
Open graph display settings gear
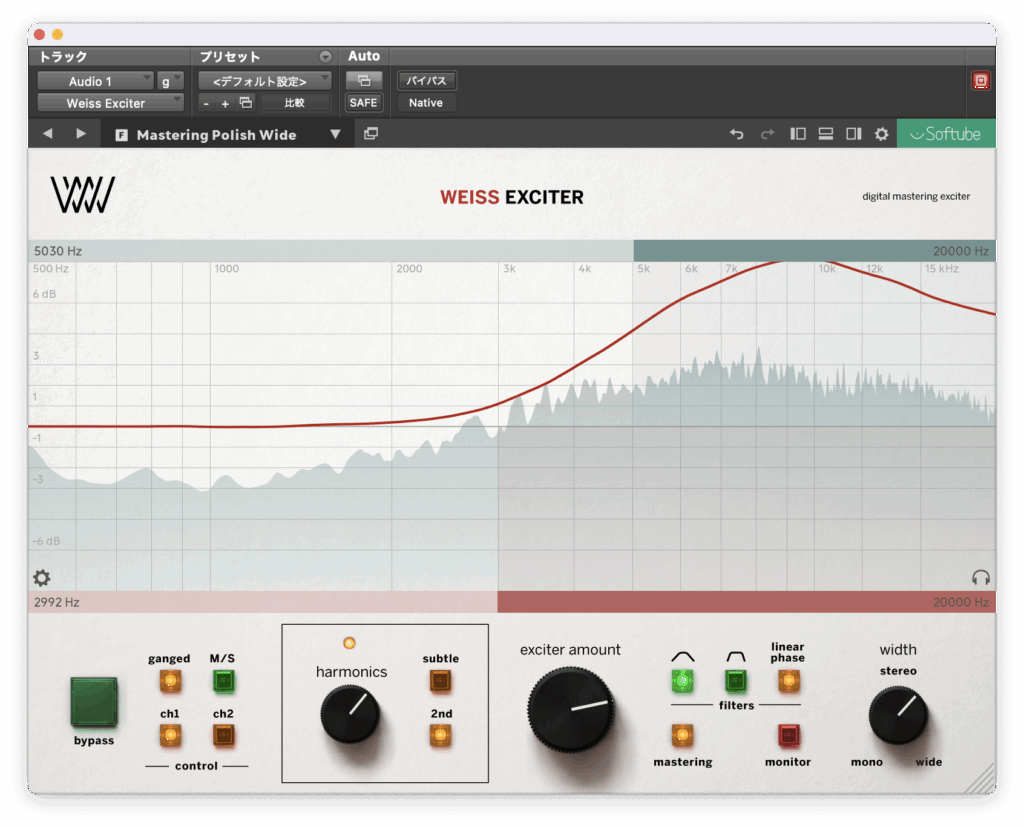coord(42,577)
